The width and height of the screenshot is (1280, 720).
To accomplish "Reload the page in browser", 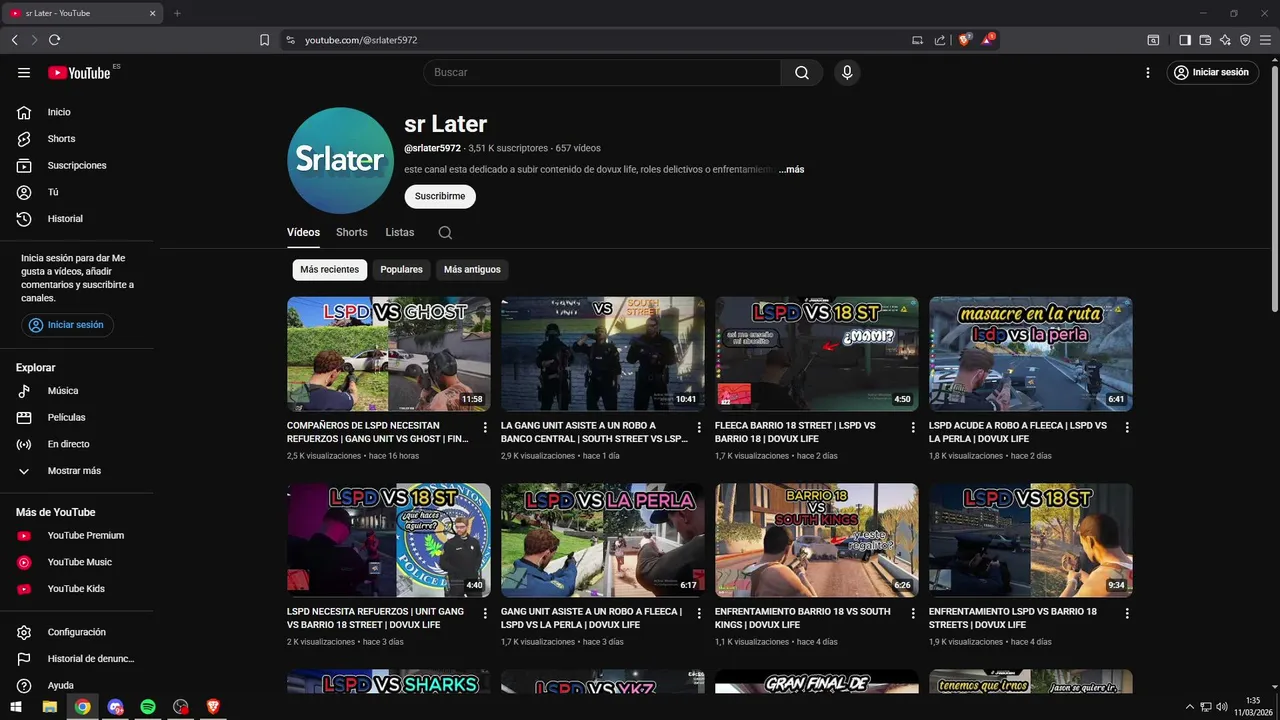I will point(54,40).
